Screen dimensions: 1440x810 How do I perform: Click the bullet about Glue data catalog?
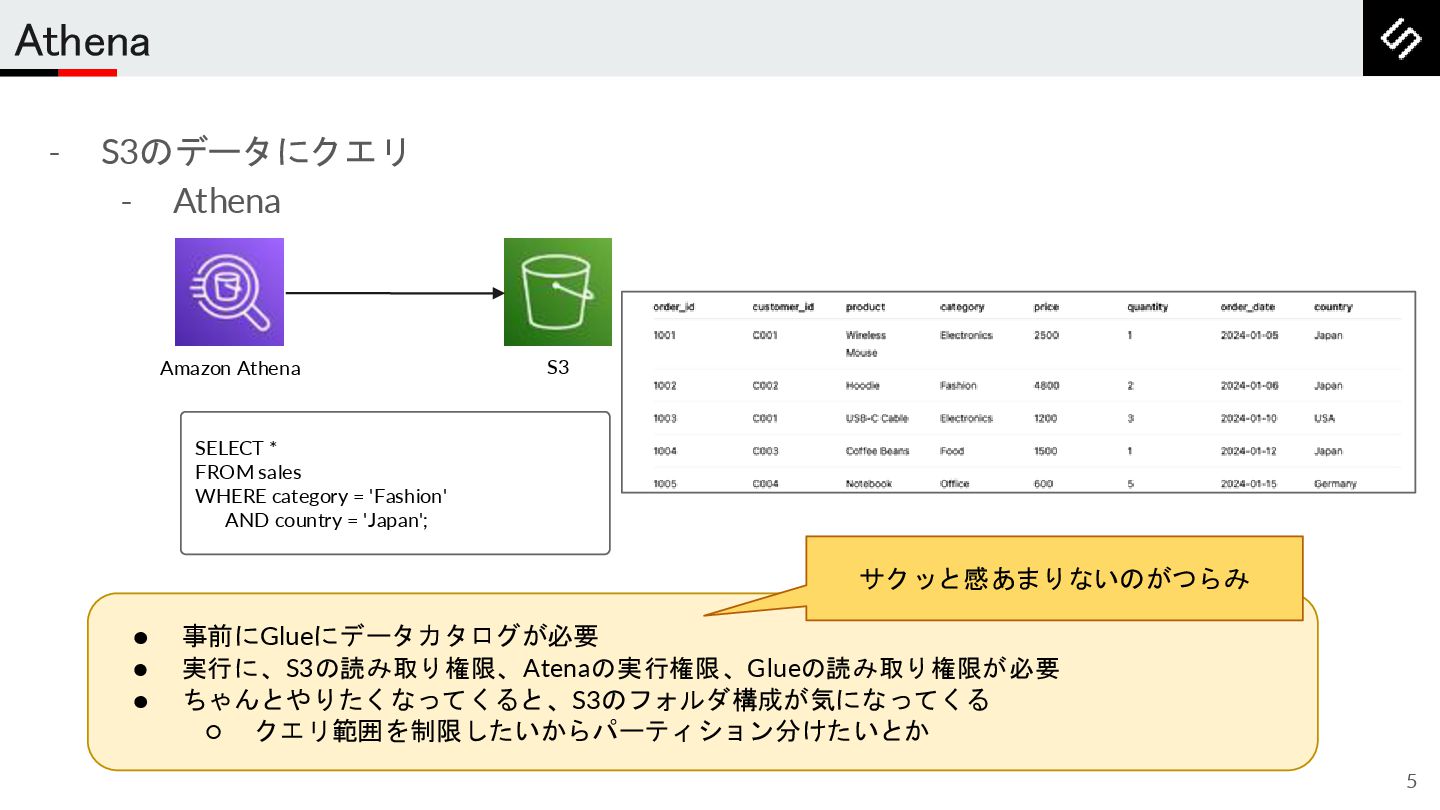pyautogui.click(x=390, y=635)
